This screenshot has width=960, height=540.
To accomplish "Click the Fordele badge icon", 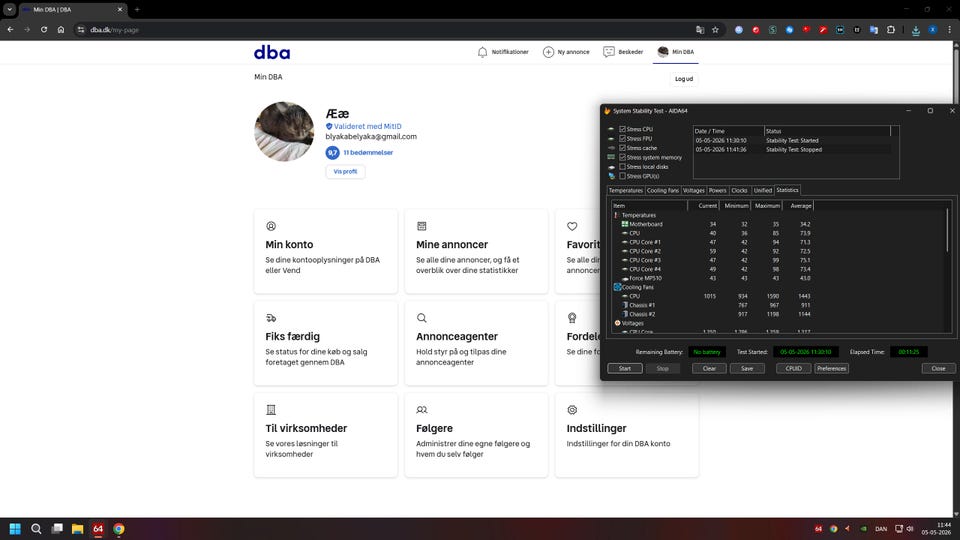I will pos(572,318).
